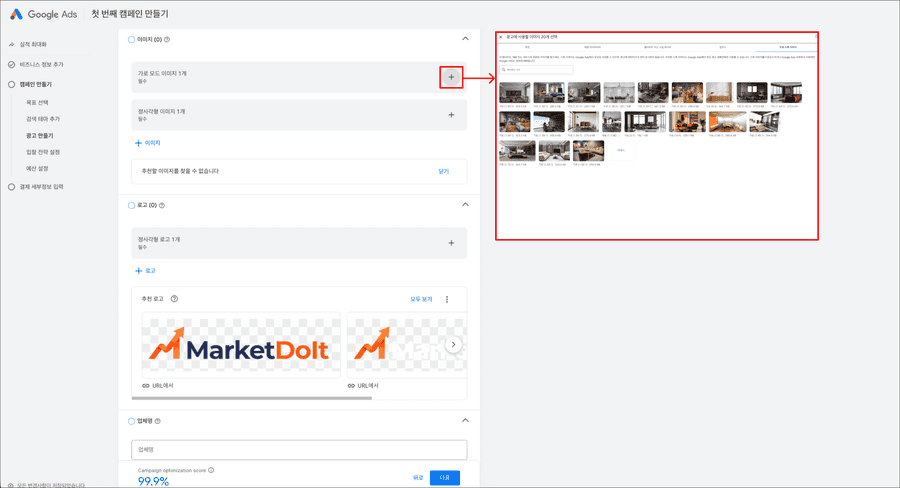
Task: Open the 목표 선택 sub-step
Action: point(37,102)
